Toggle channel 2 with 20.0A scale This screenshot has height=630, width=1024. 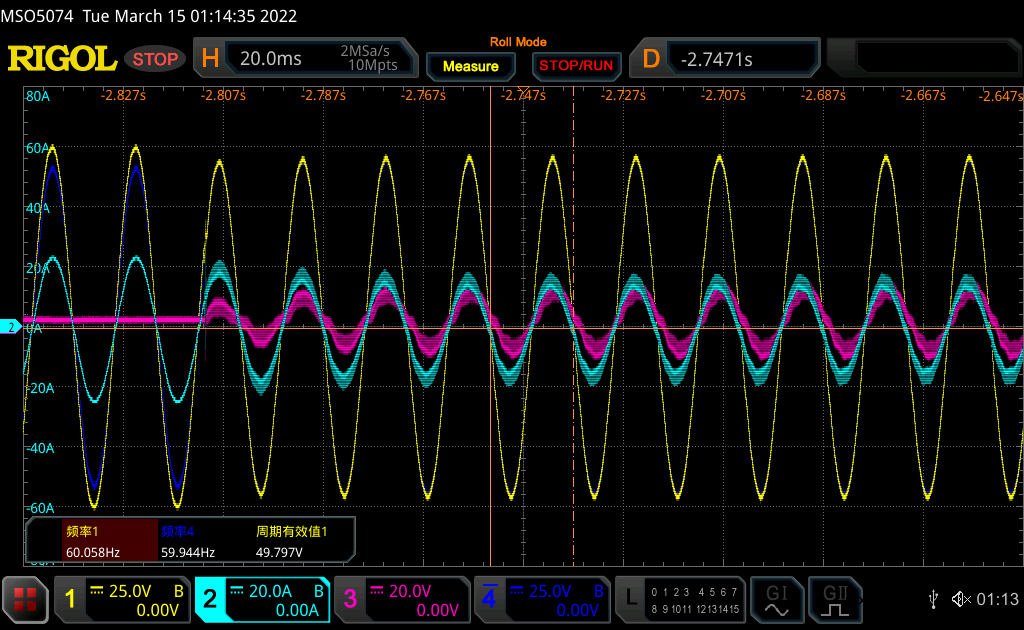pos(260,599)
